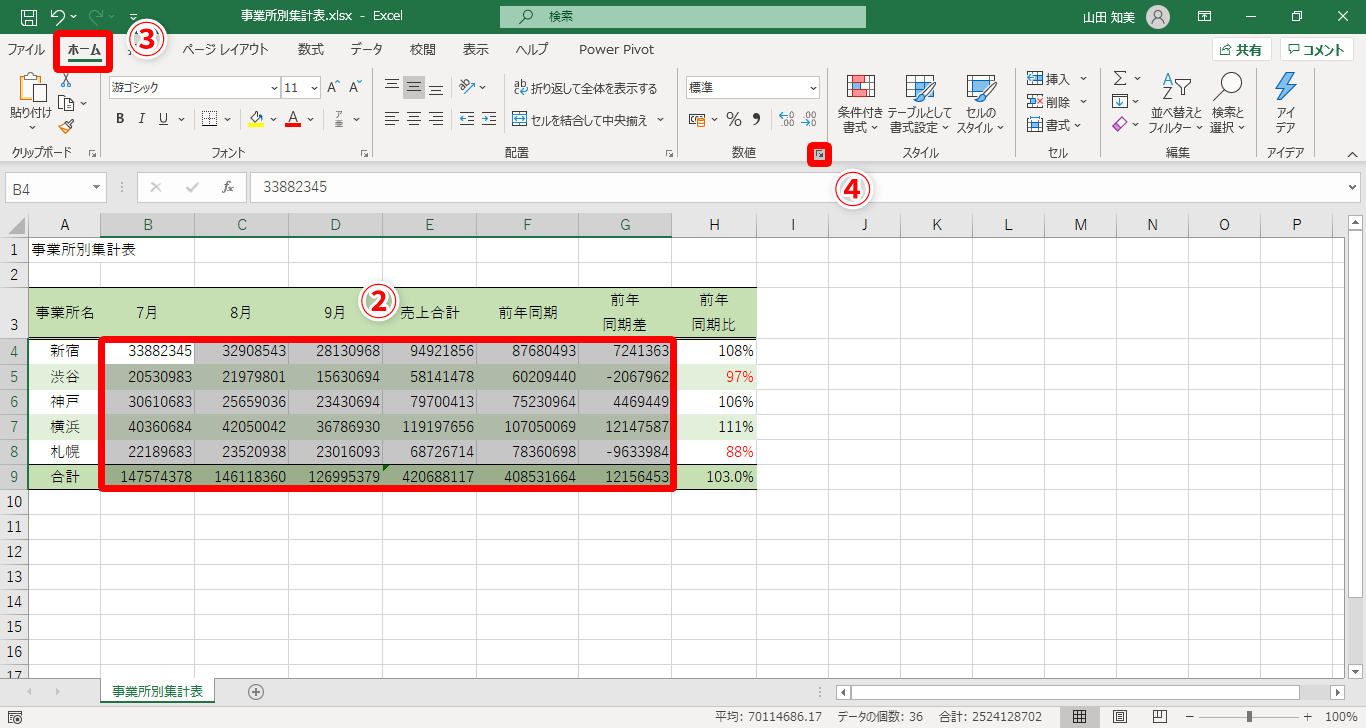The width and height of the screenshot is (1366, 728).
Task: Open cell styles (セルのスタイル)
Action: click(x=981, y=104)
